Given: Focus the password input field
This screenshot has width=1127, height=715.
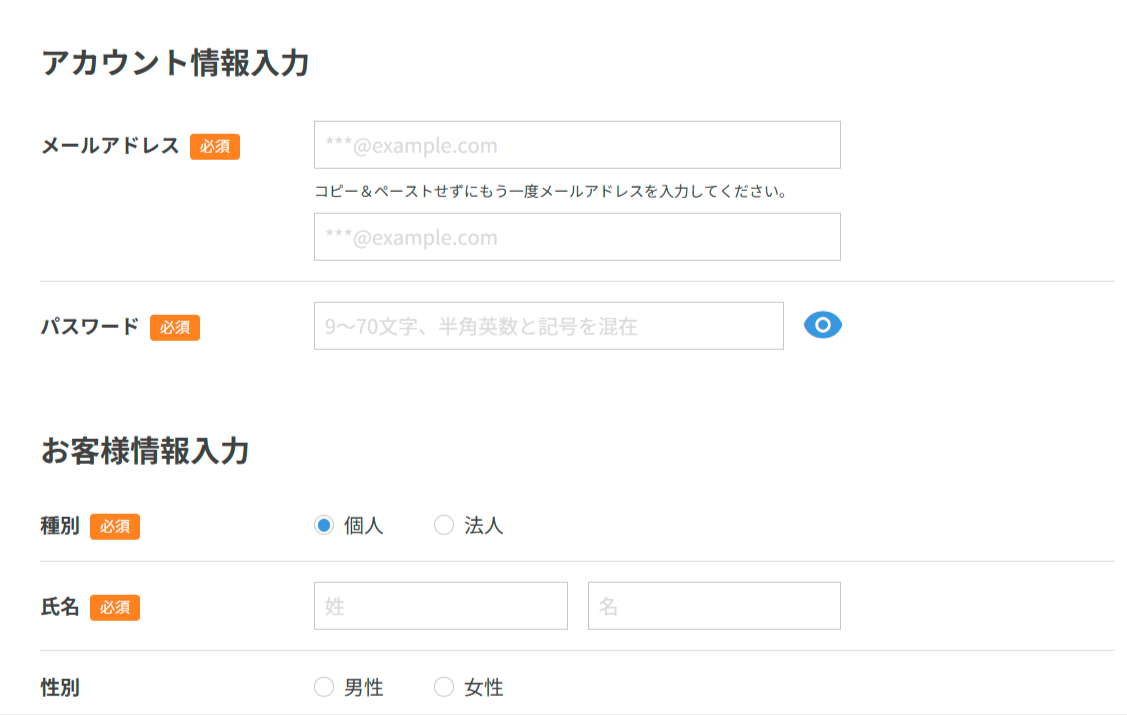Looking at the screenshot, I should point(548,326).
